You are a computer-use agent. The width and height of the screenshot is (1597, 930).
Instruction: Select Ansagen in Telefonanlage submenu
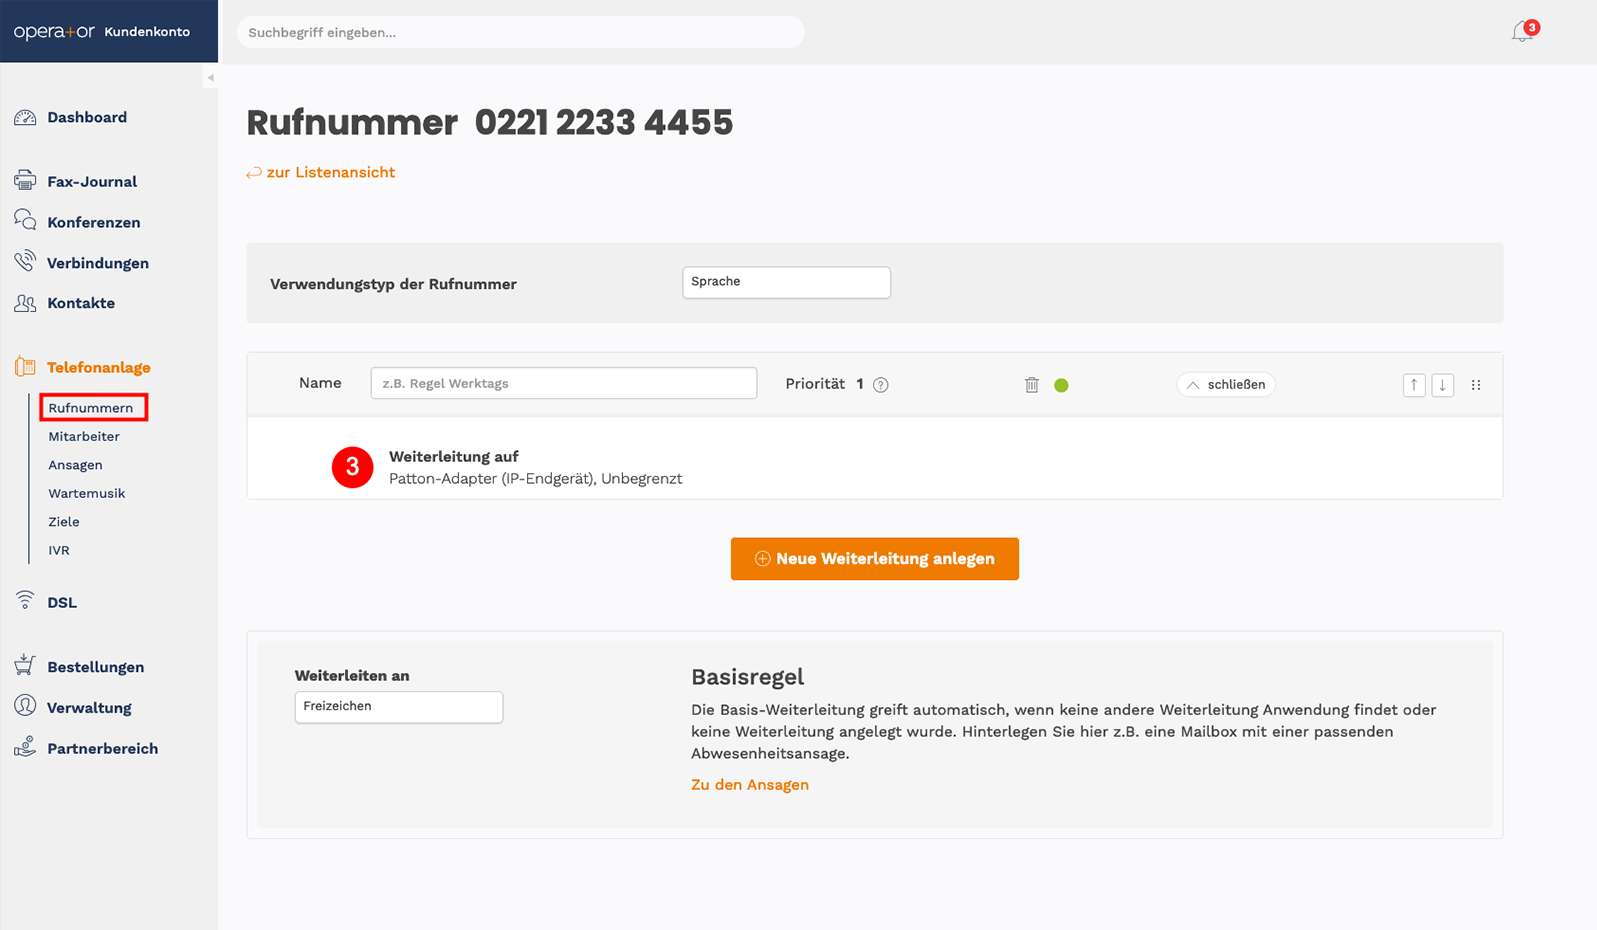tap(75, 465)
